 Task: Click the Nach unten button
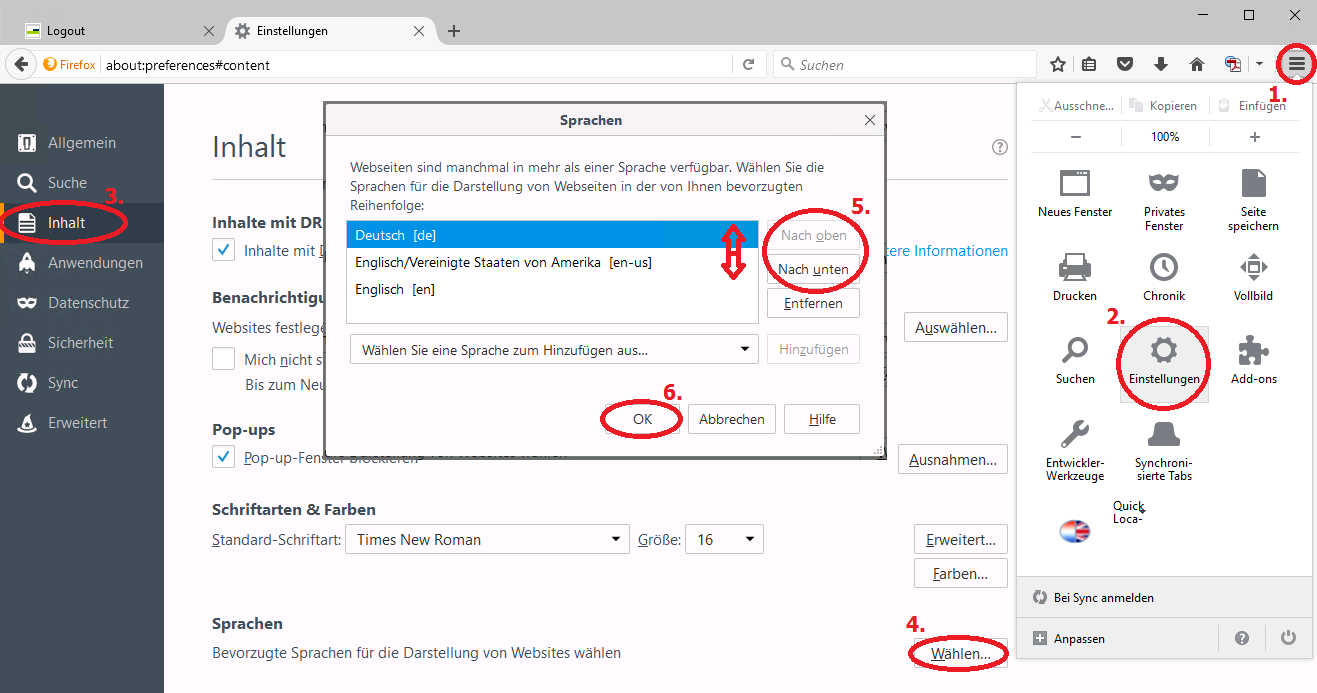(x=813, y=269)
